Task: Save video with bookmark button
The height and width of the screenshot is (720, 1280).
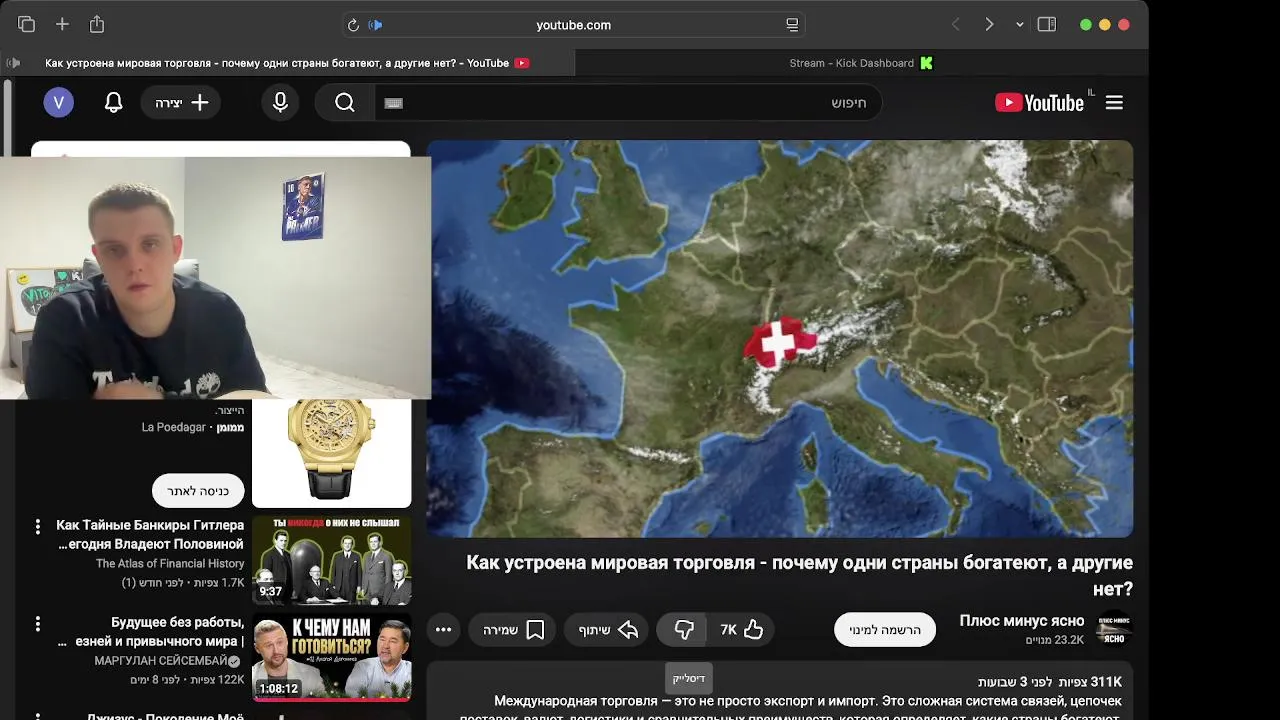Action: [x=513, y=629]
